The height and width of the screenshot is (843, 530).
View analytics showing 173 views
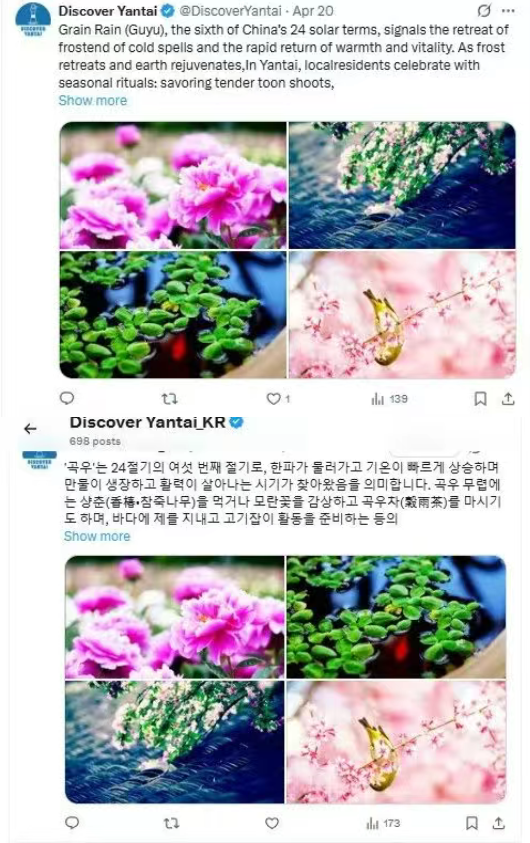click(383, 823)
